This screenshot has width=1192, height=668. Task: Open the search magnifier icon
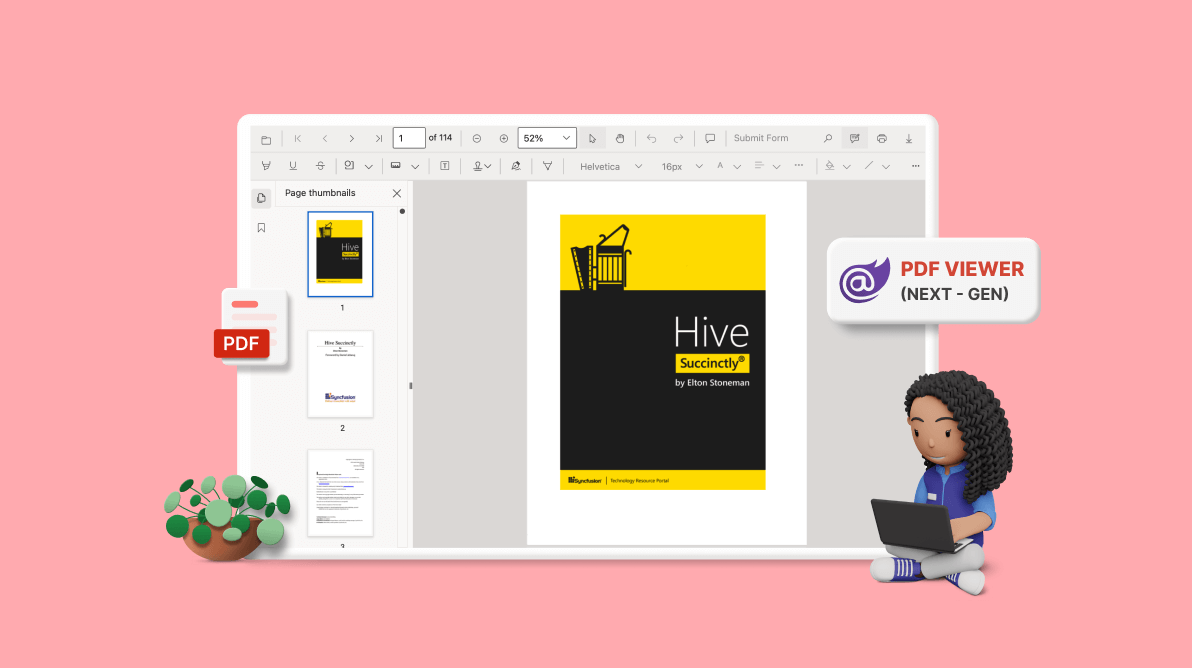click(827, 139)
